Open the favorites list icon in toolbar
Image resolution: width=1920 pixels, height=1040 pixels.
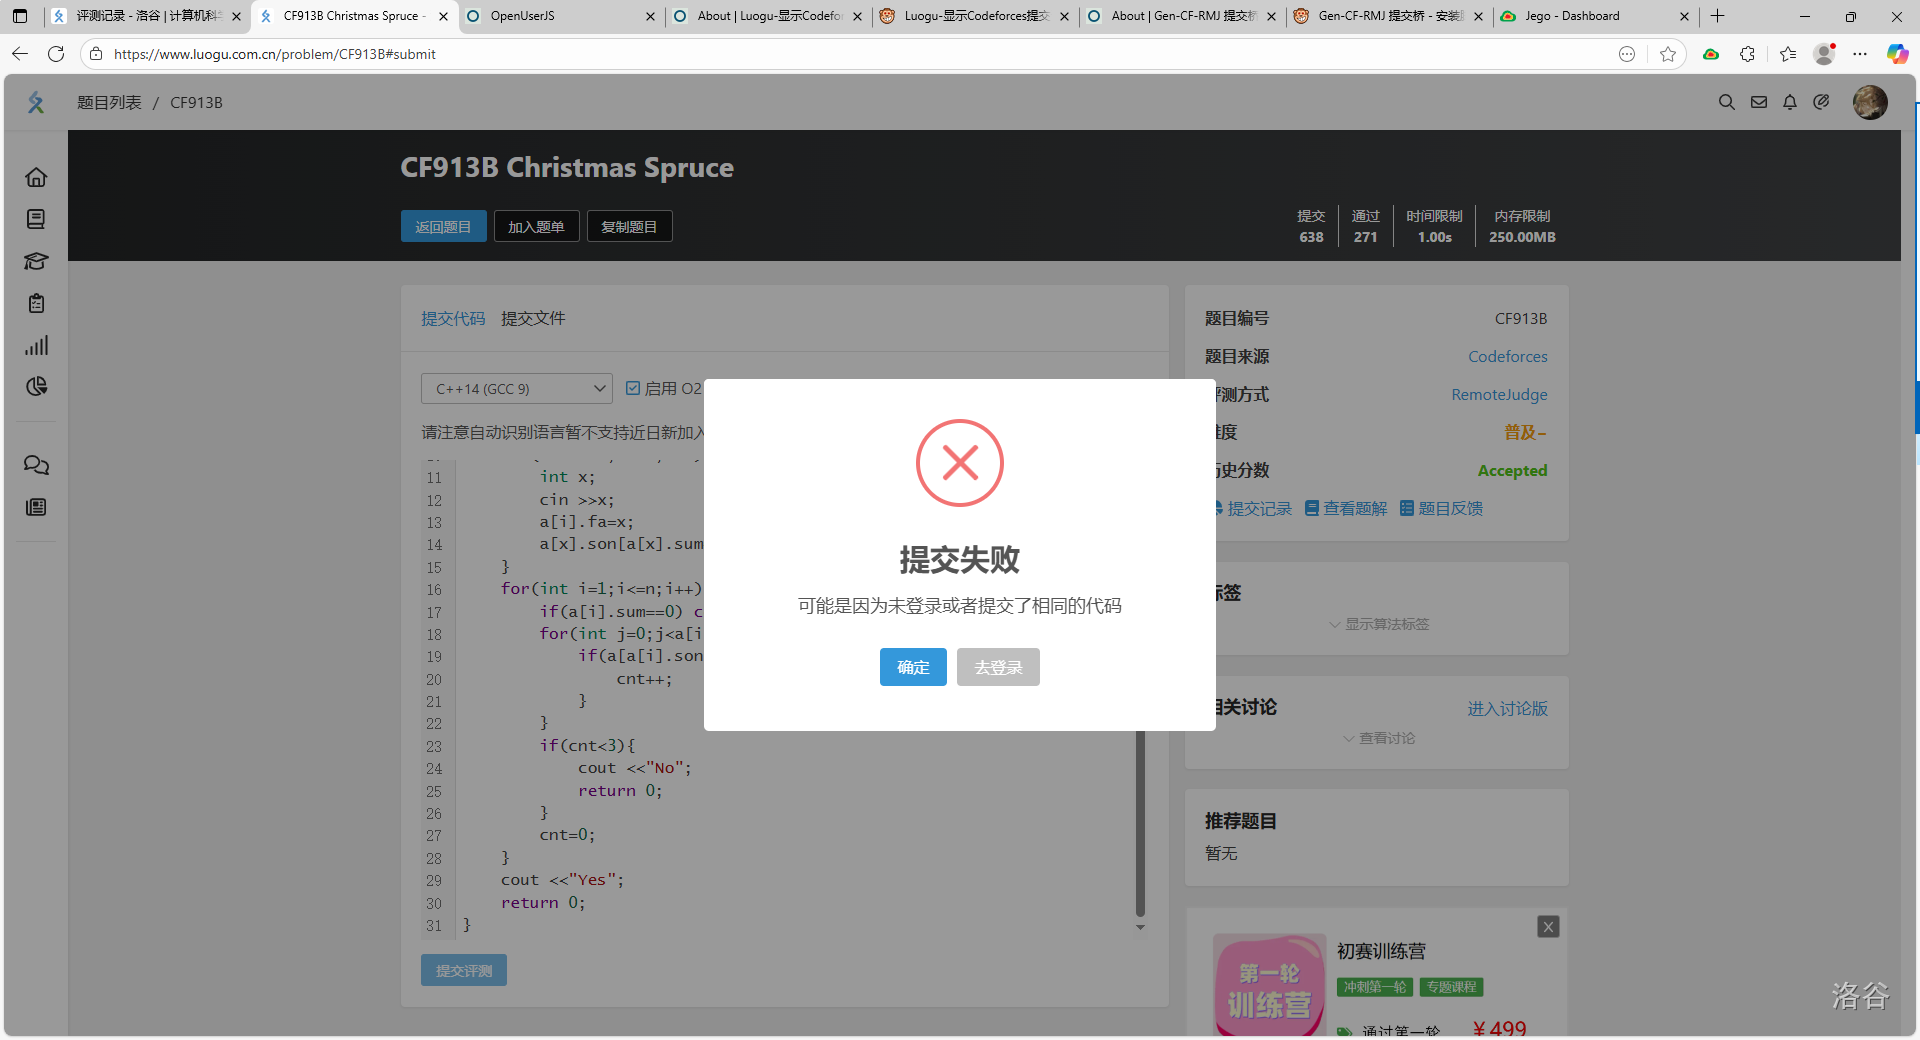[x=1788, y=54]
